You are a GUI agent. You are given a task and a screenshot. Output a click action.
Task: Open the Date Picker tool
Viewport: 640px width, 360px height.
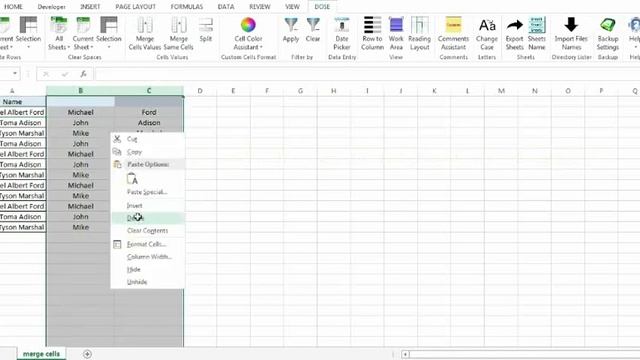coord(342,34)
